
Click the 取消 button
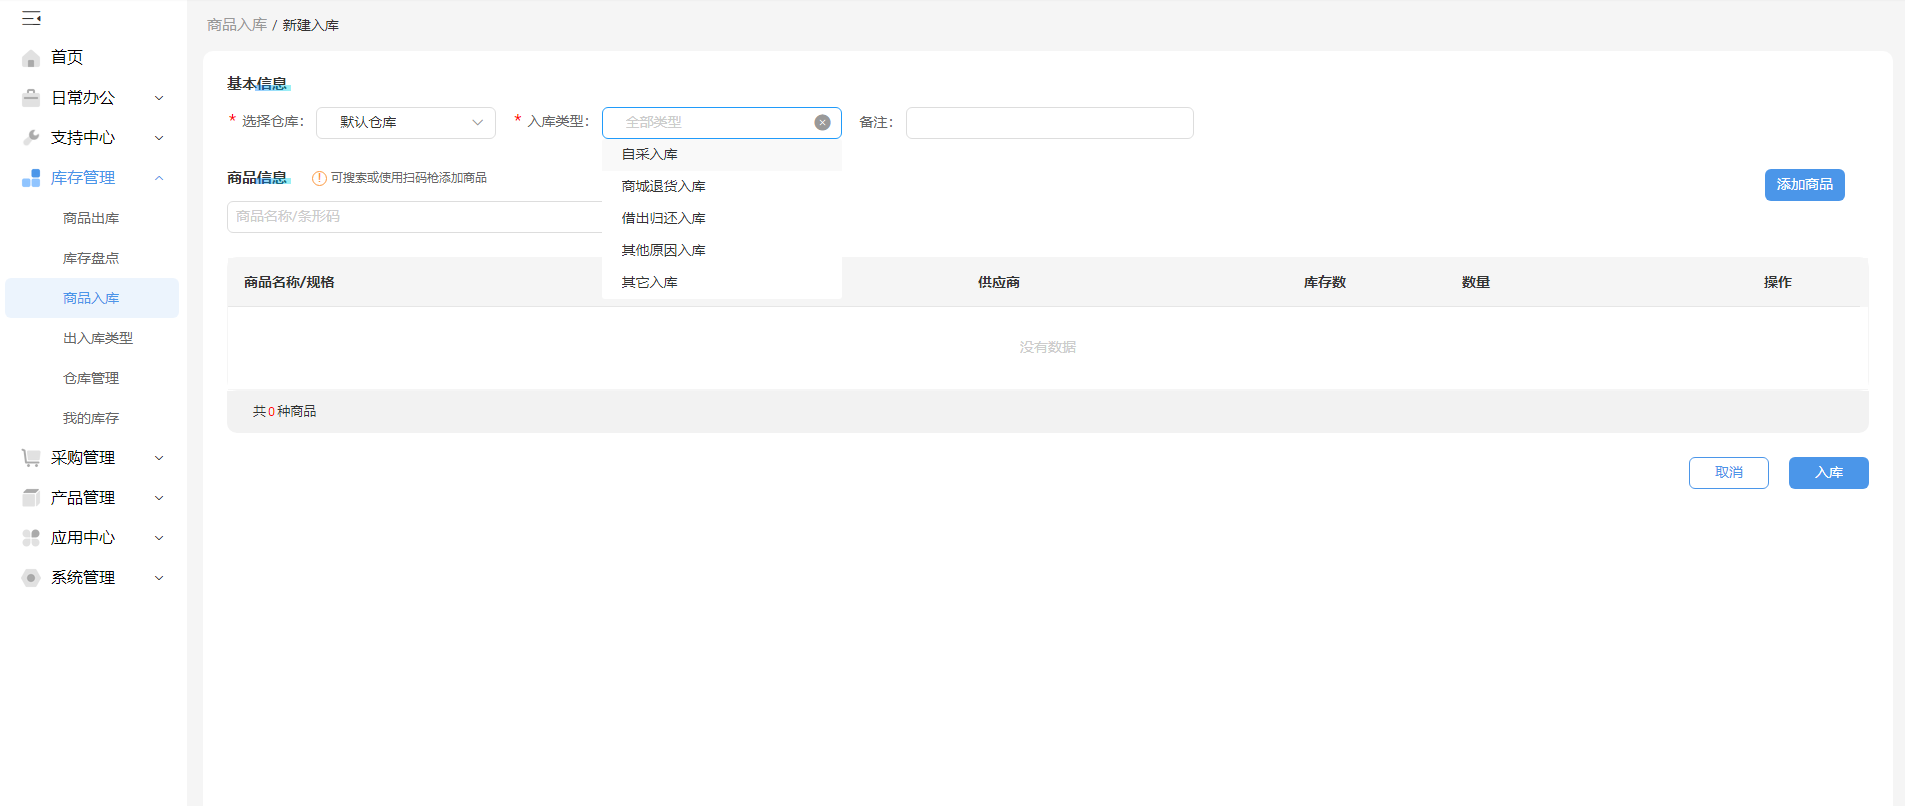1728,473
